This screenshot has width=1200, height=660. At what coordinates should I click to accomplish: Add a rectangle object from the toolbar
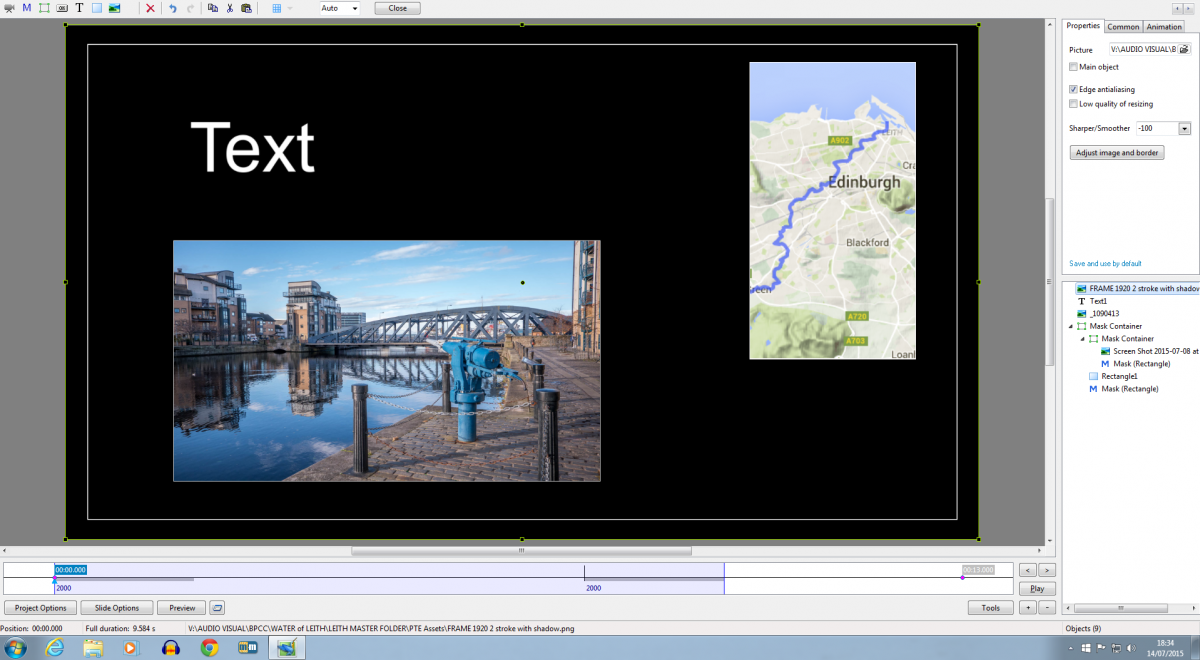[x=96, y=8]
